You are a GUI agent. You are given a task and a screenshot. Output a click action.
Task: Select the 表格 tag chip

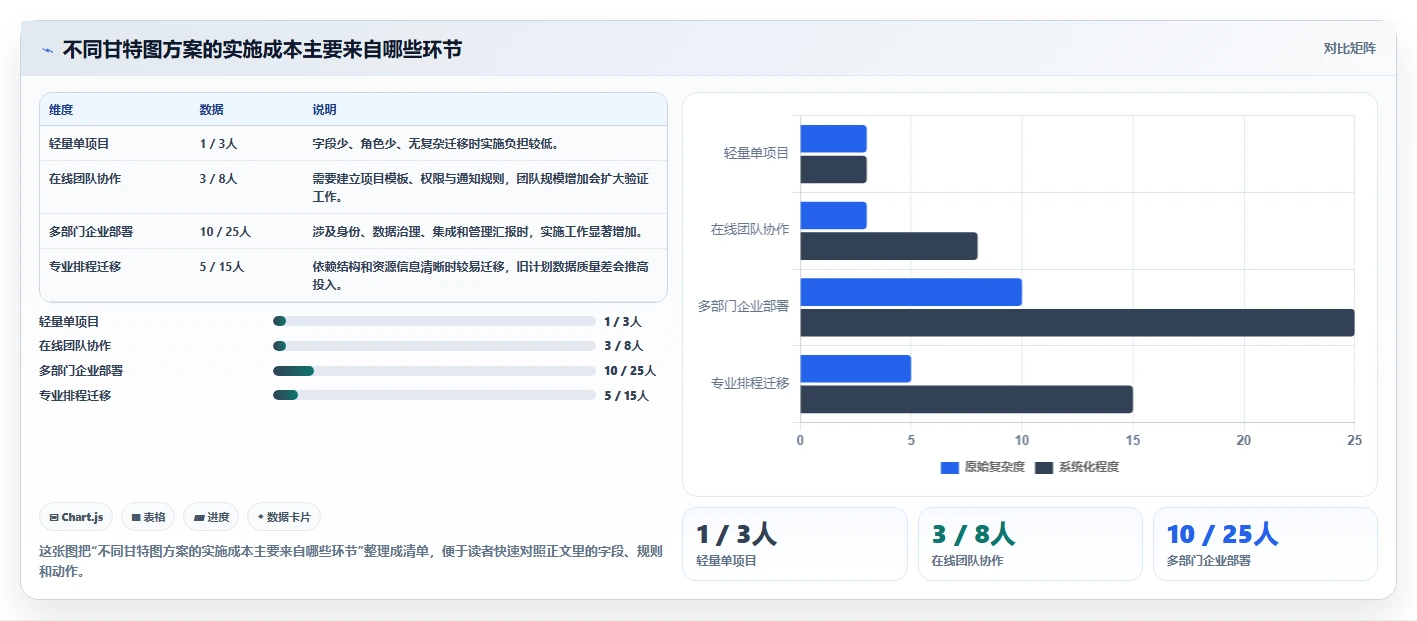pos(148,517)
